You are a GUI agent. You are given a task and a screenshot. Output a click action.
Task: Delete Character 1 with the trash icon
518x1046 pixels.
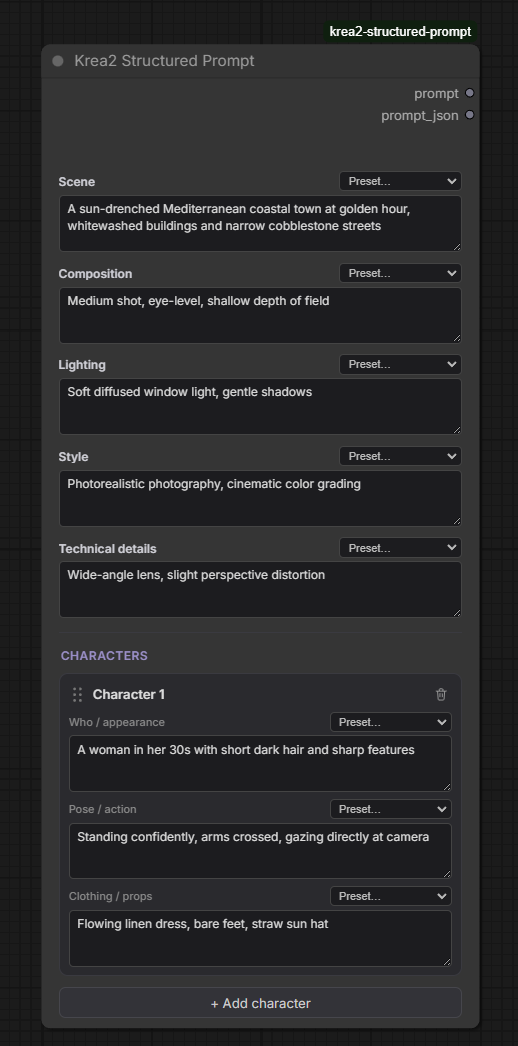click(441, 694)
